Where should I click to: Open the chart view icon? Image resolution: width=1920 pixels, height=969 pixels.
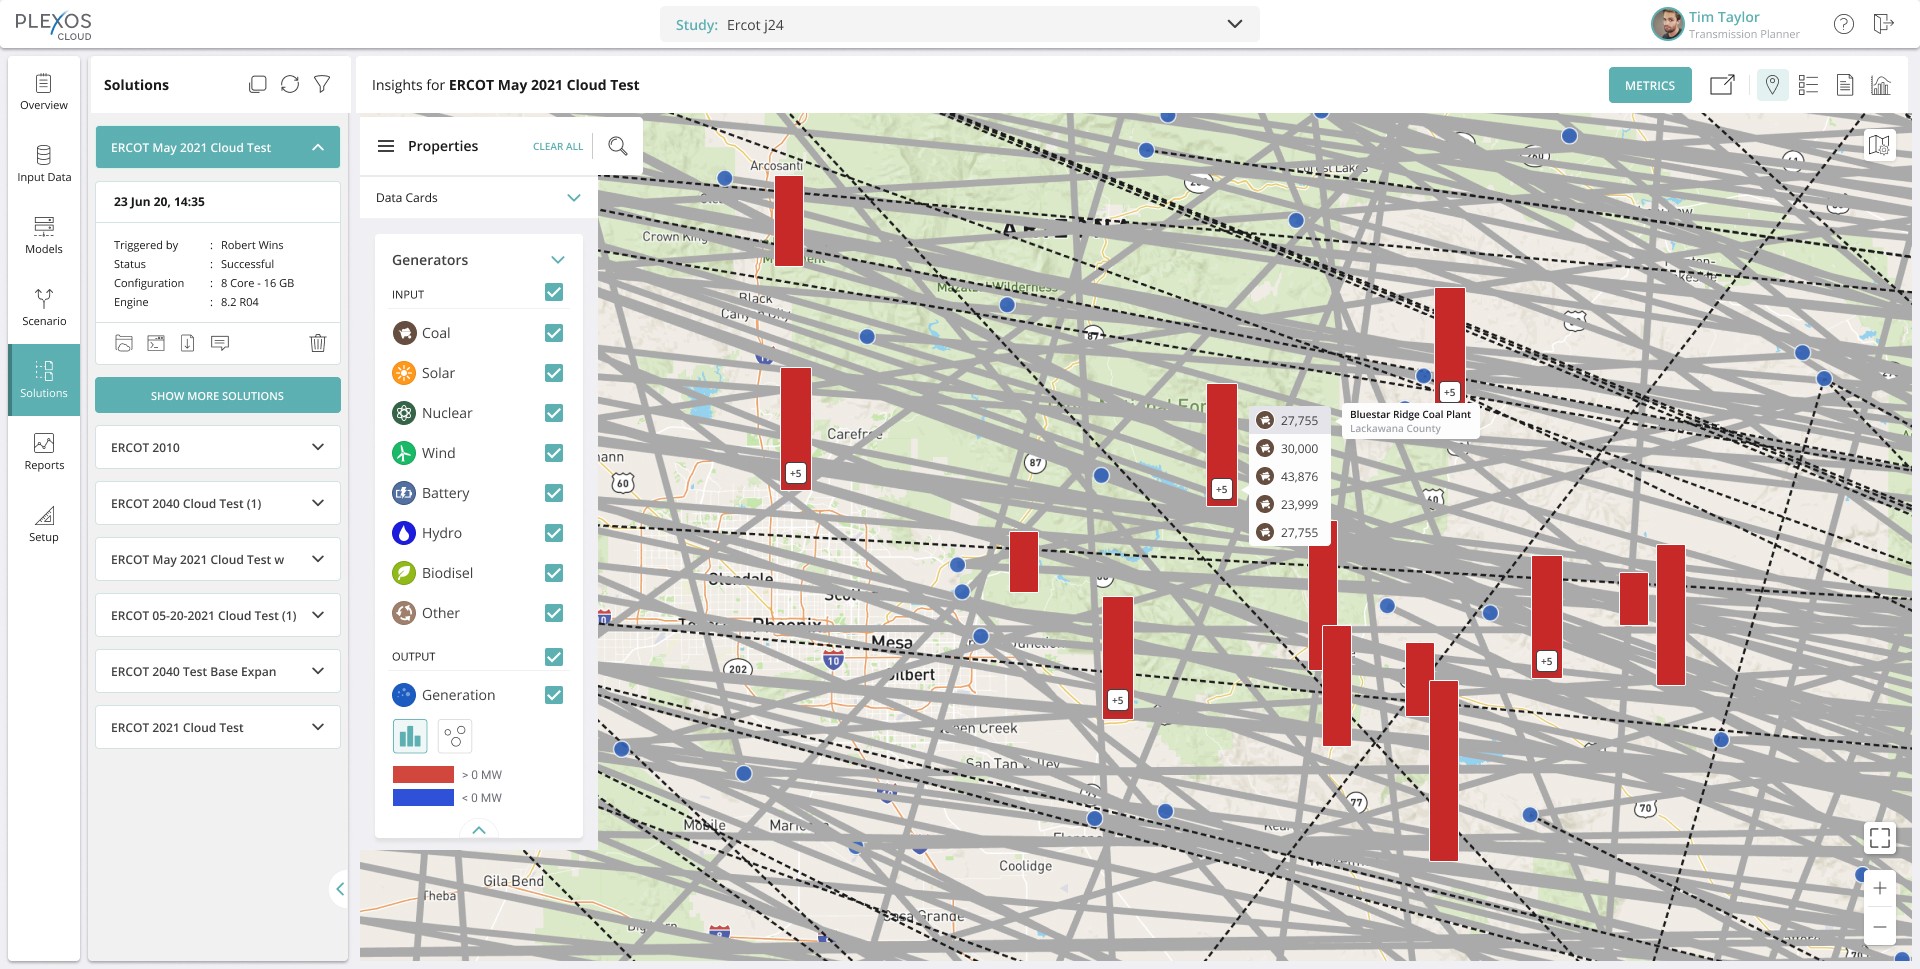coord(1881,85)
